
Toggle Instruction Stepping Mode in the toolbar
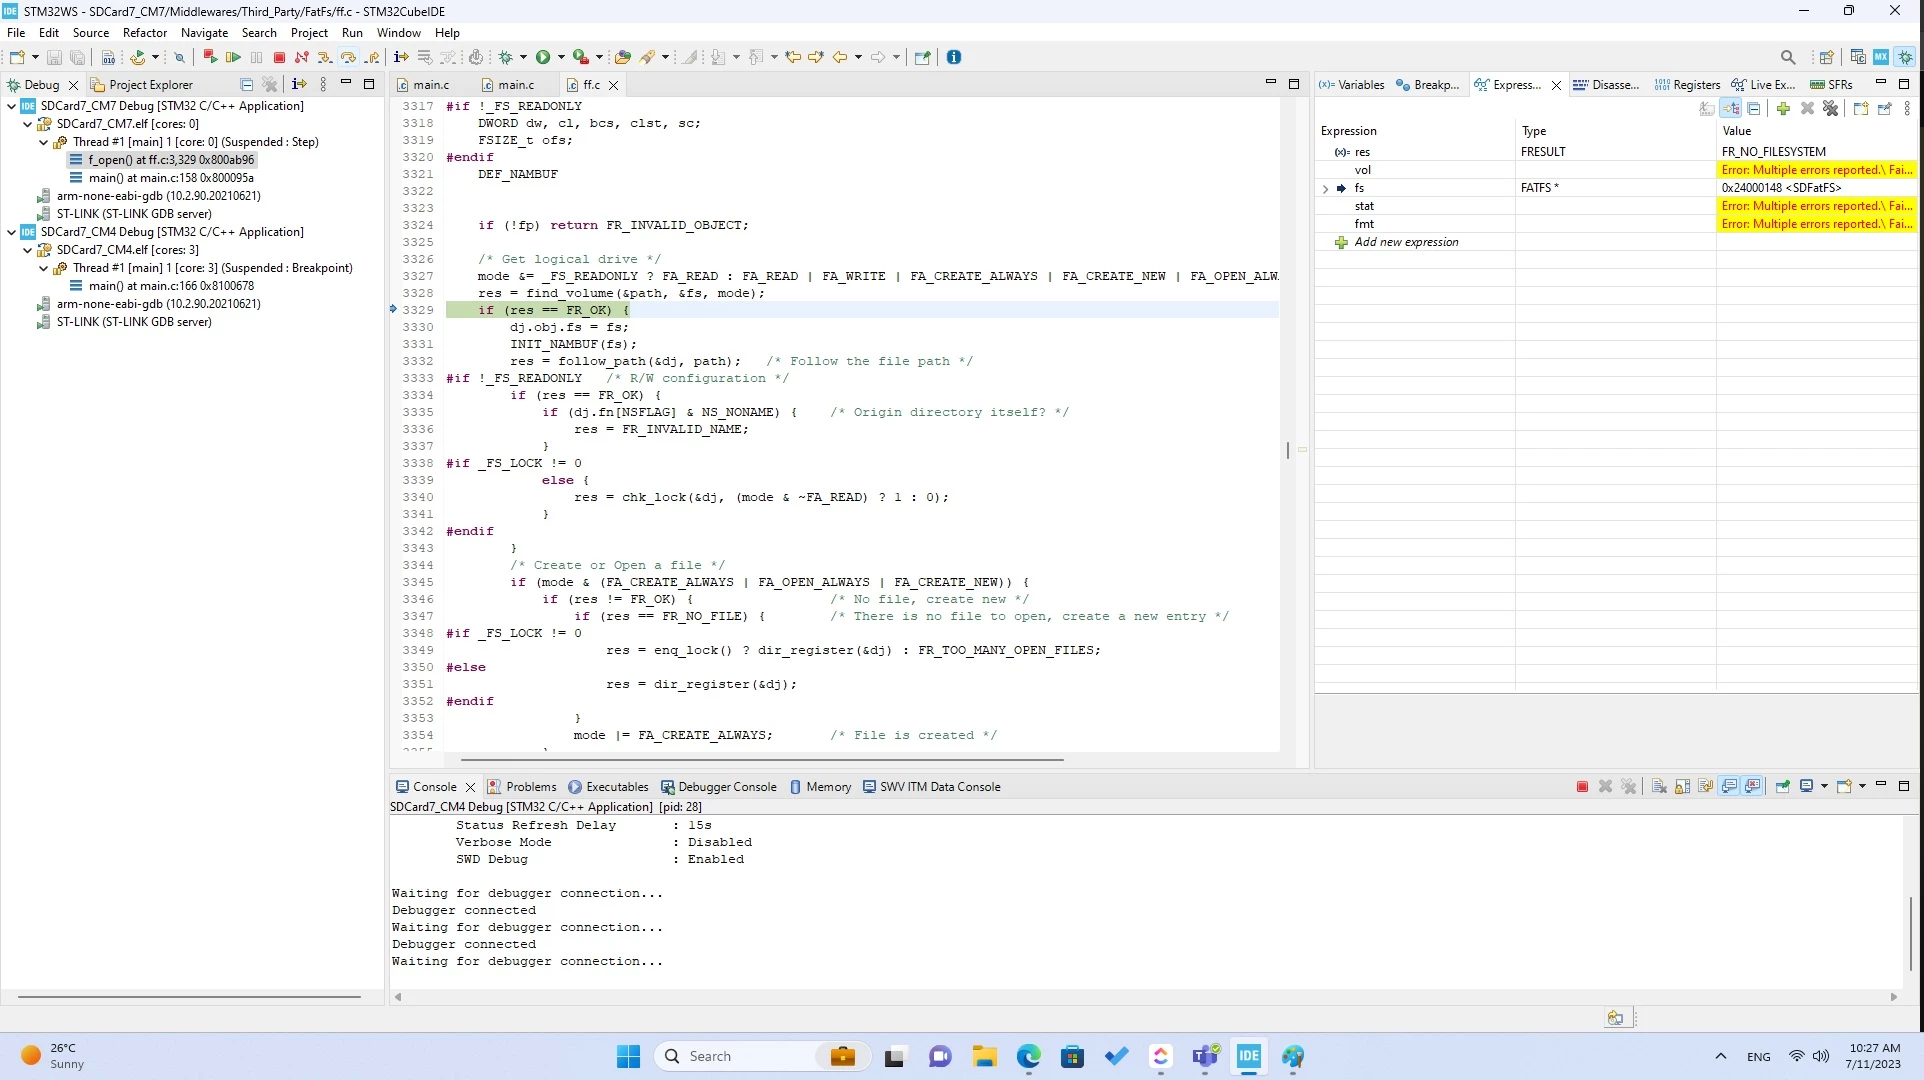point(401,57)
